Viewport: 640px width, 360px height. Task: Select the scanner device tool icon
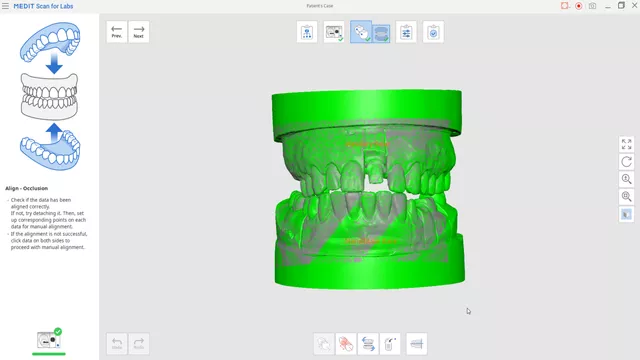[x=390, y=344]
